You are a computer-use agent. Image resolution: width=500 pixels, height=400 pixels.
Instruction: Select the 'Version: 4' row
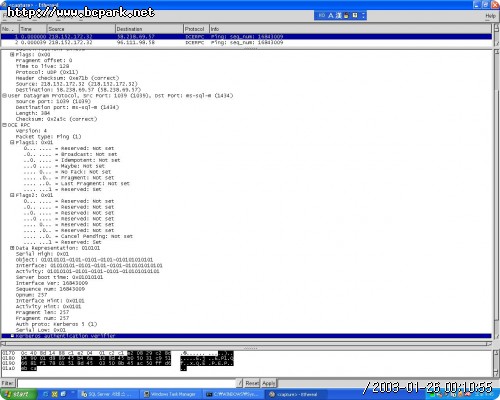point(31,131)
